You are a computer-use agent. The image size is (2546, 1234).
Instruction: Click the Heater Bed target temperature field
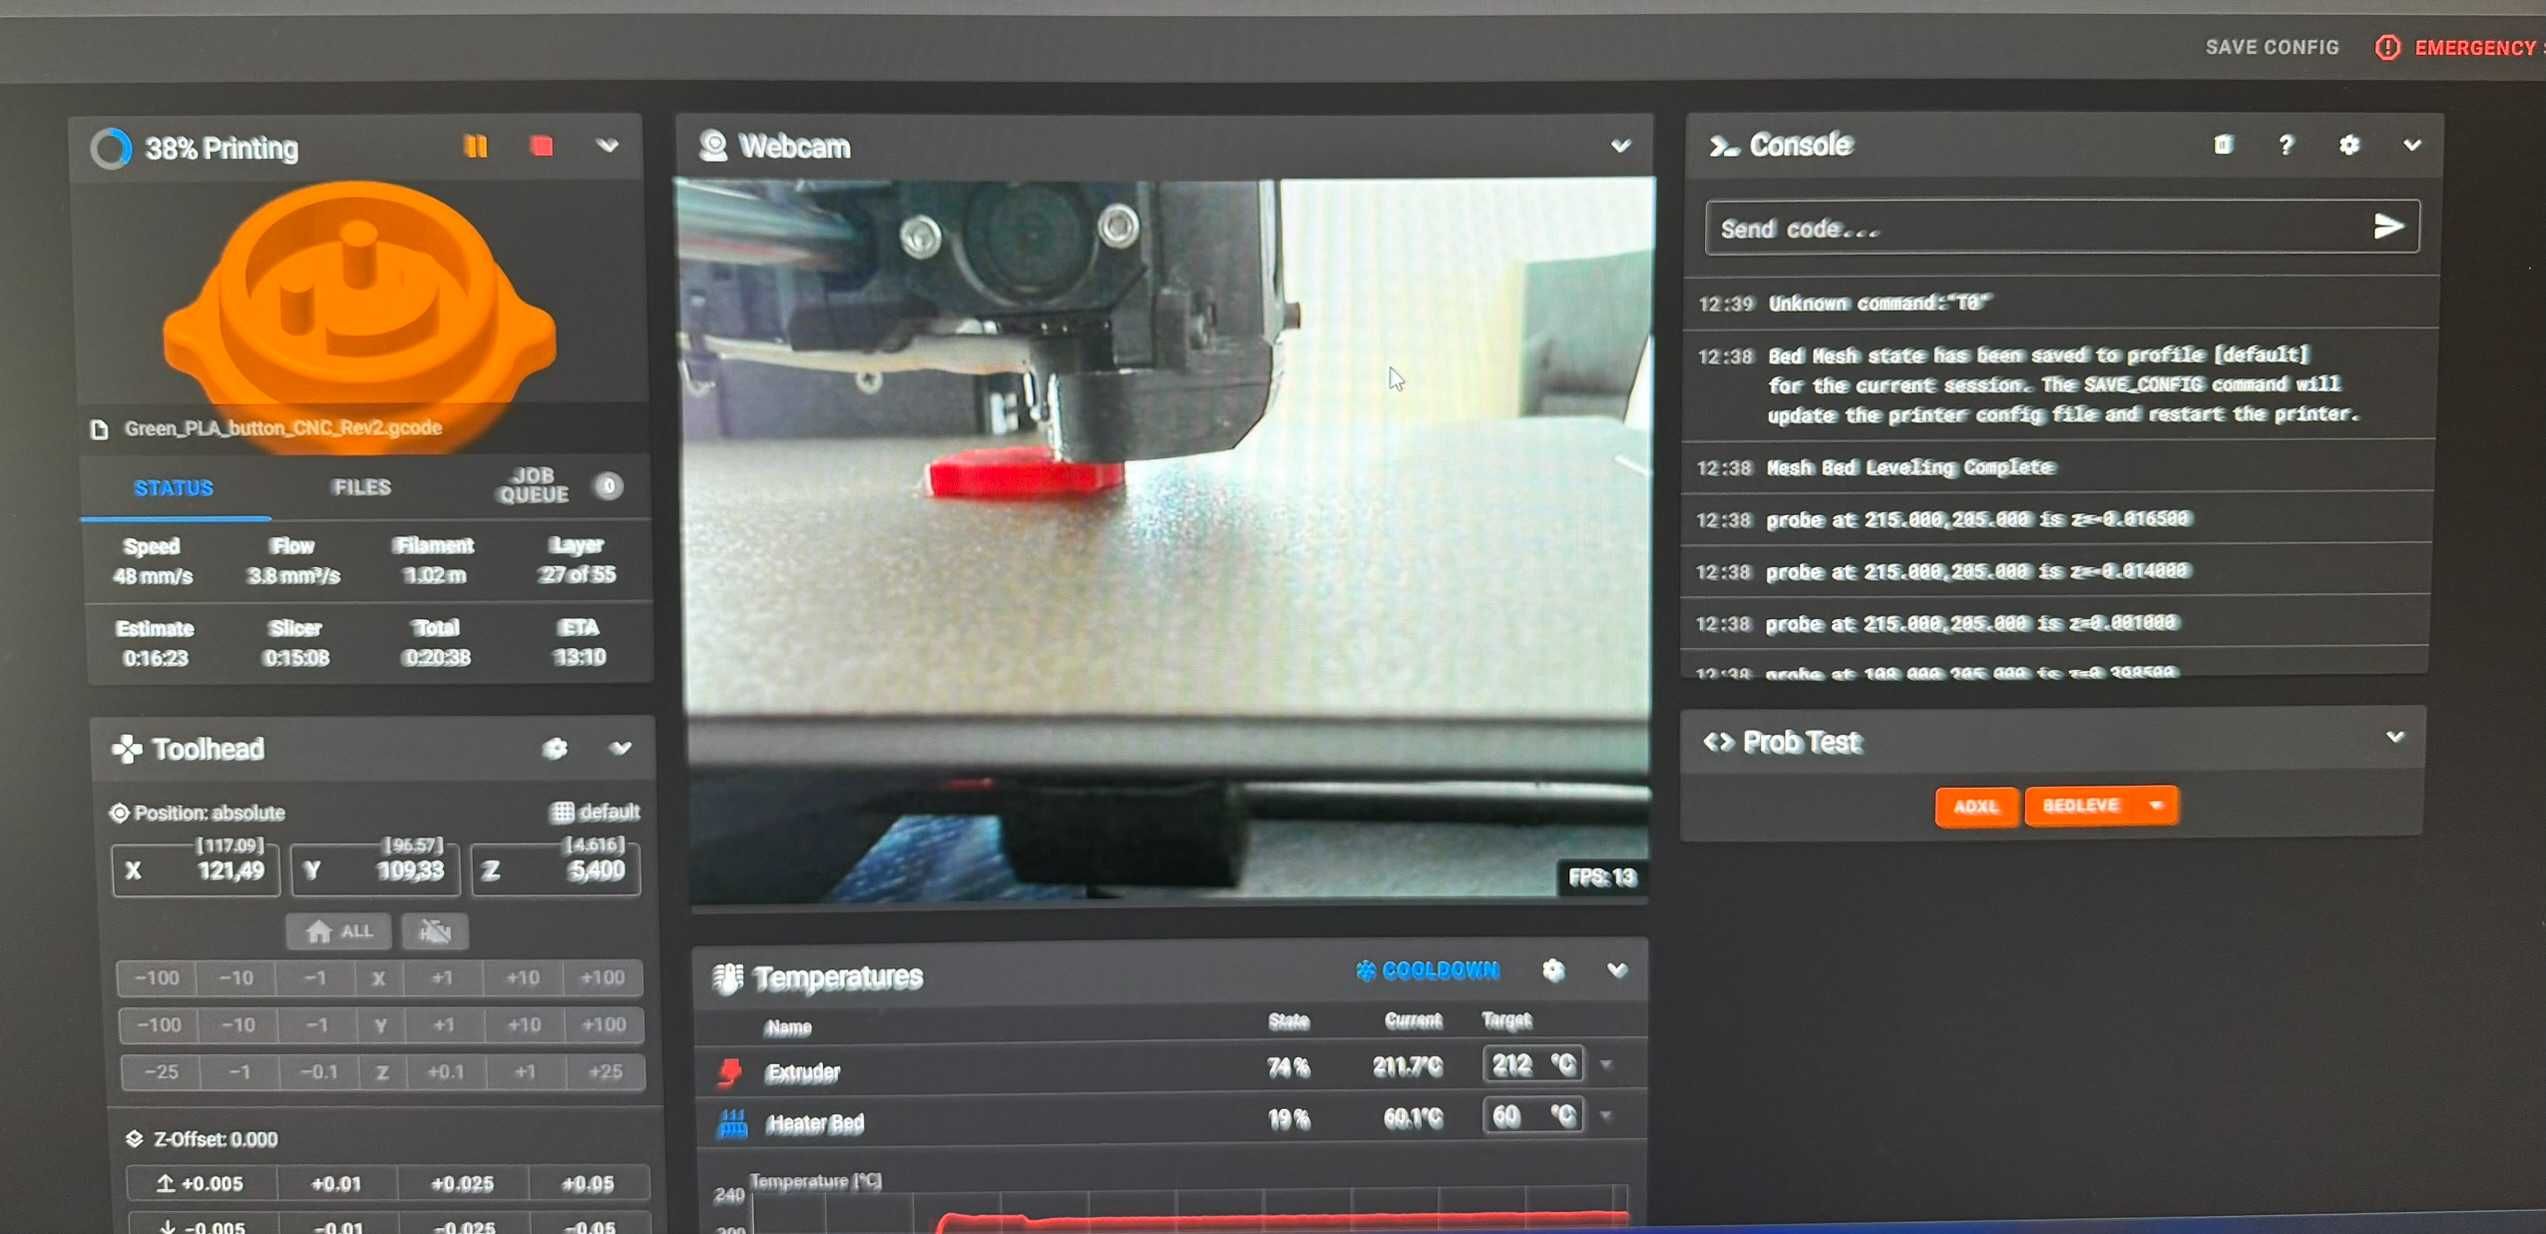tap(1533, 1116)
